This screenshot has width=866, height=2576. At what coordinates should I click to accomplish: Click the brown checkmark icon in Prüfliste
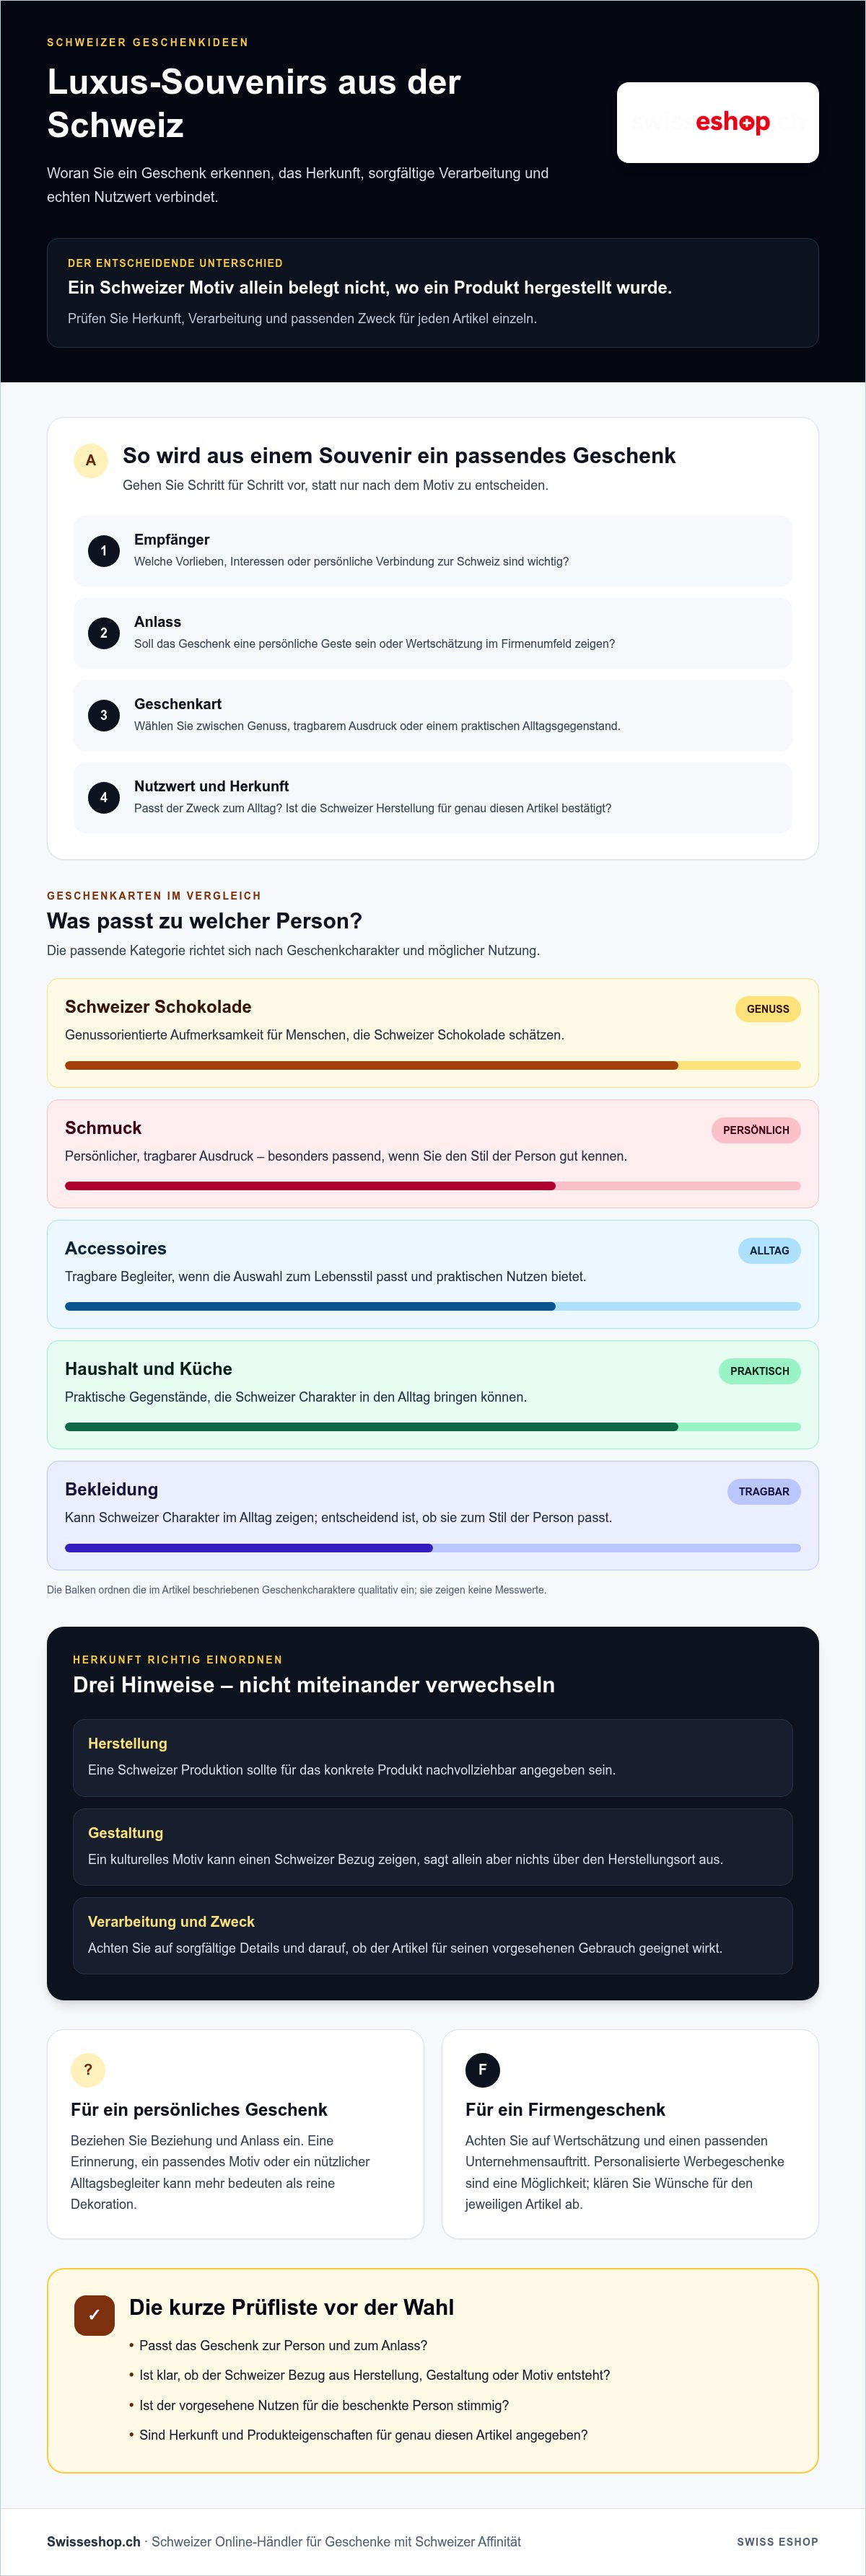94,2315
